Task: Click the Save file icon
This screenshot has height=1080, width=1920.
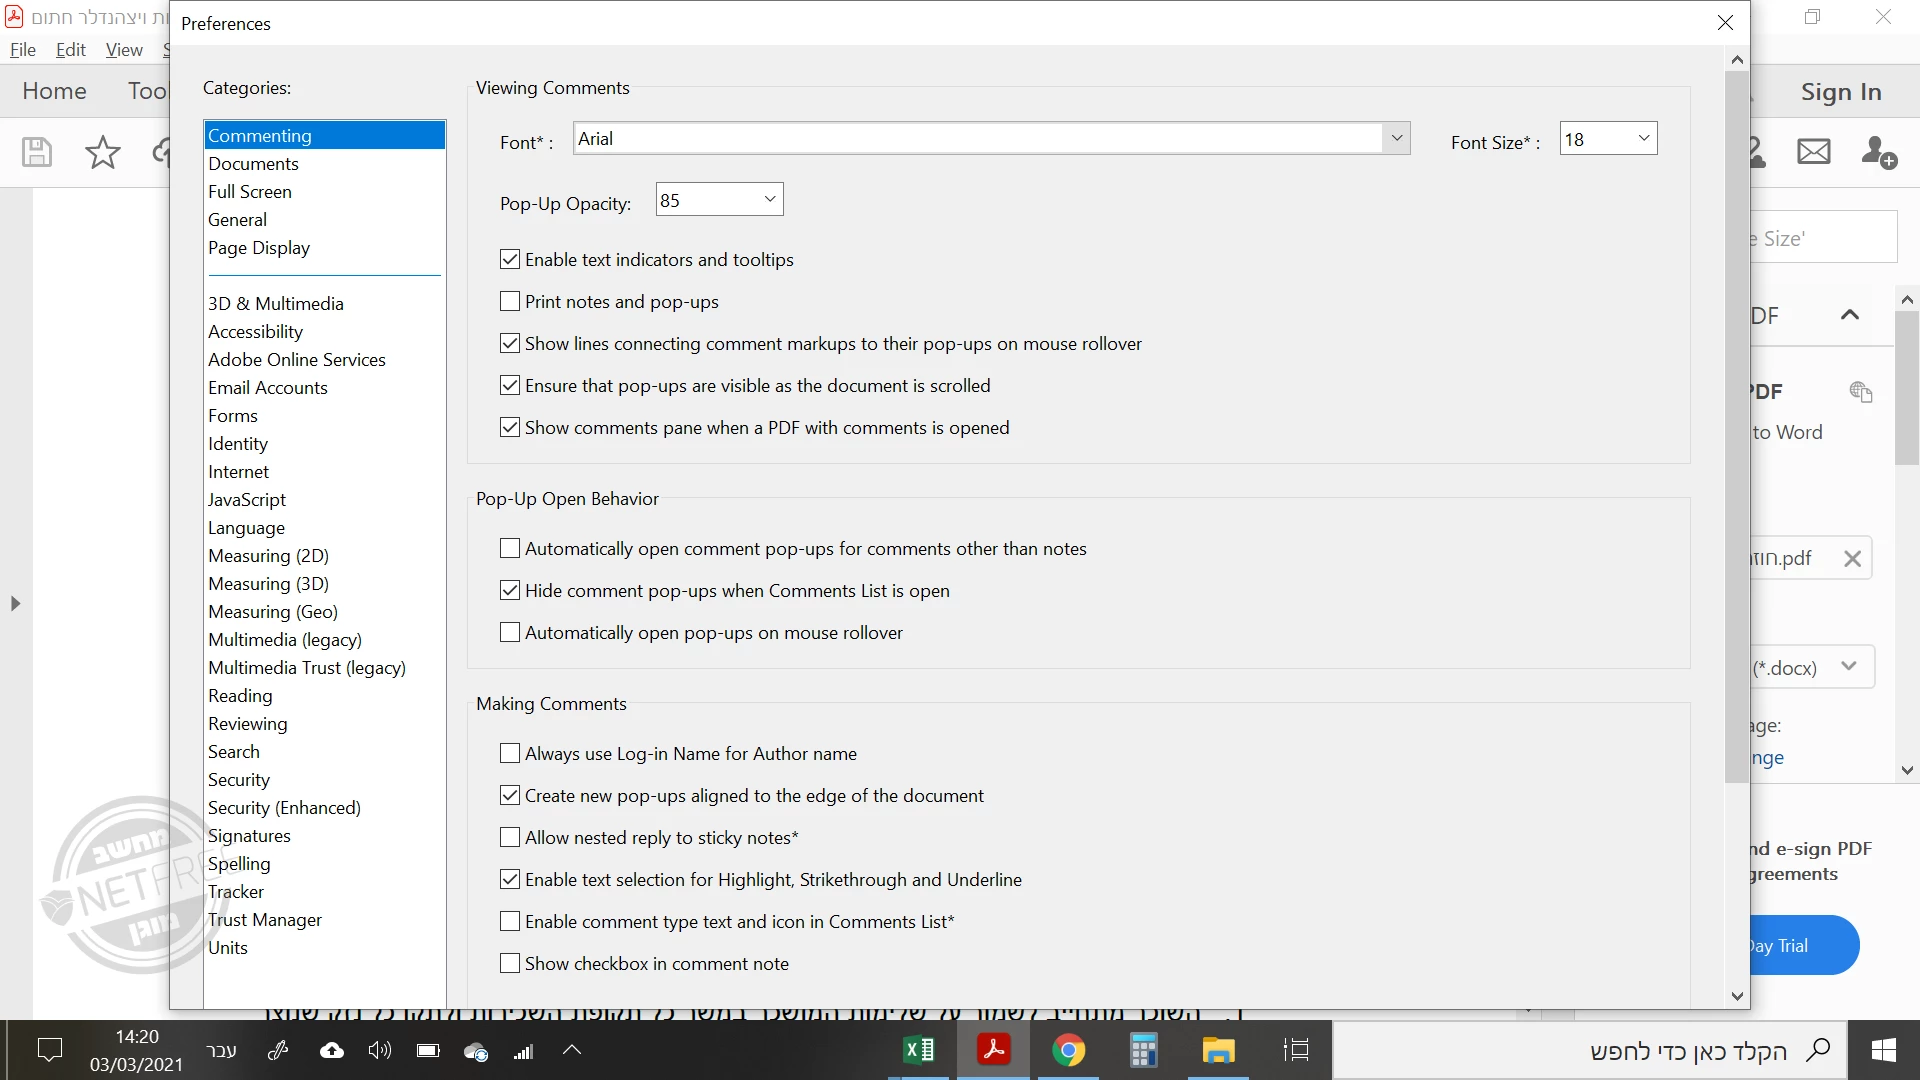Action: click(37, 152)
